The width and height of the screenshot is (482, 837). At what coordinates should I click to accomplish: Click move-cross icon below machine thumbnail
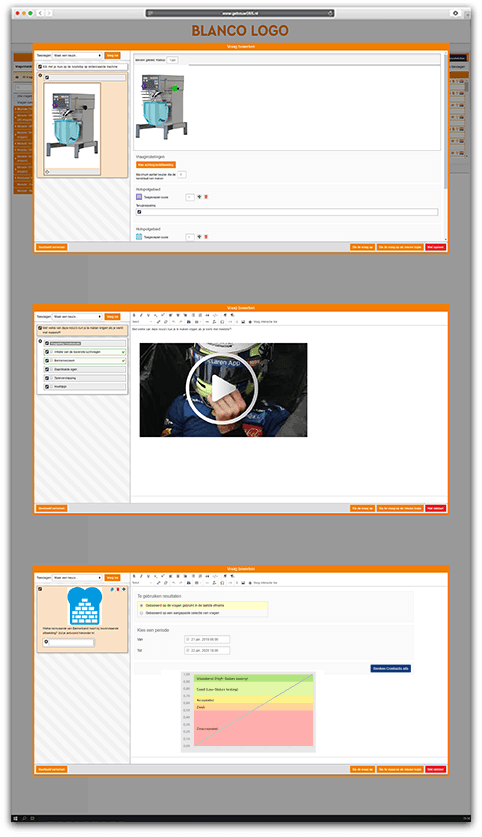click(x=48, y=172)
